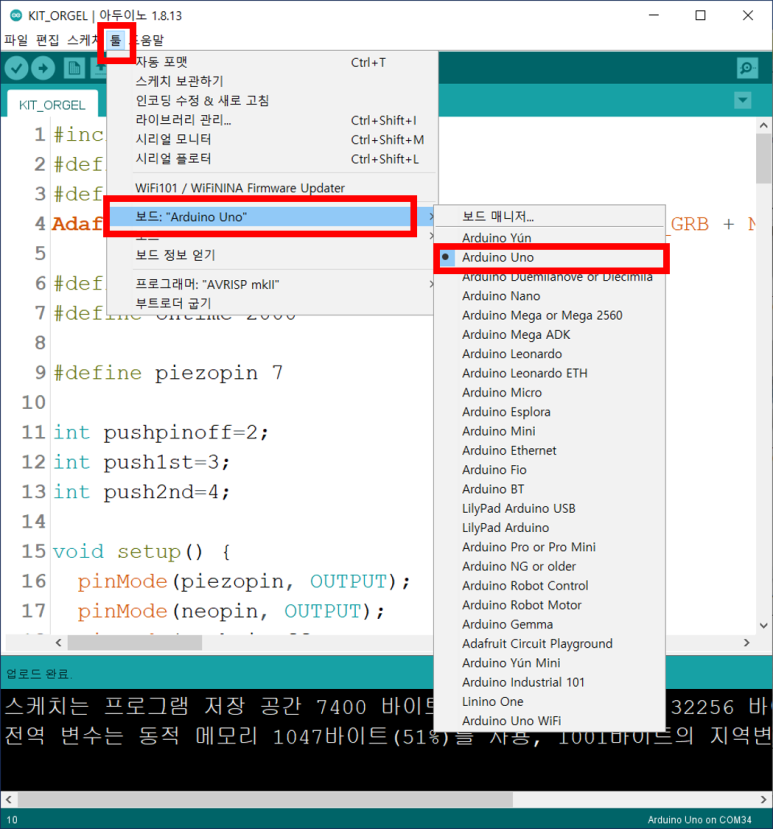Click editor horizontal scrollbar thumb
This screenshot has width=773, height=829.
pyautogui.click(x=135, y=643)
